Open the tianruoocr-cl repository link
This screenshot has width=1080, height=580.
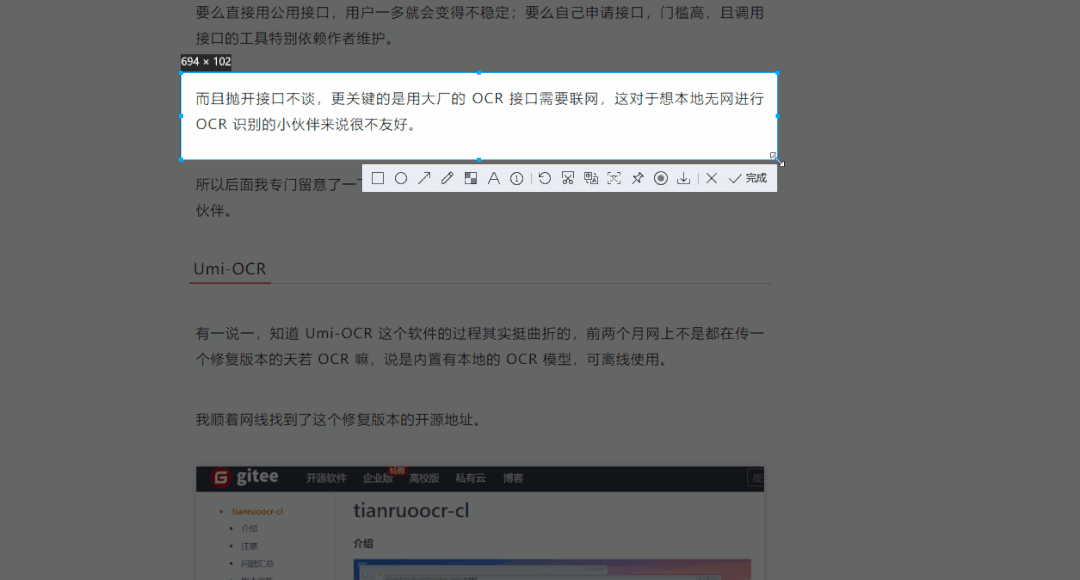[x=257, y=511]
